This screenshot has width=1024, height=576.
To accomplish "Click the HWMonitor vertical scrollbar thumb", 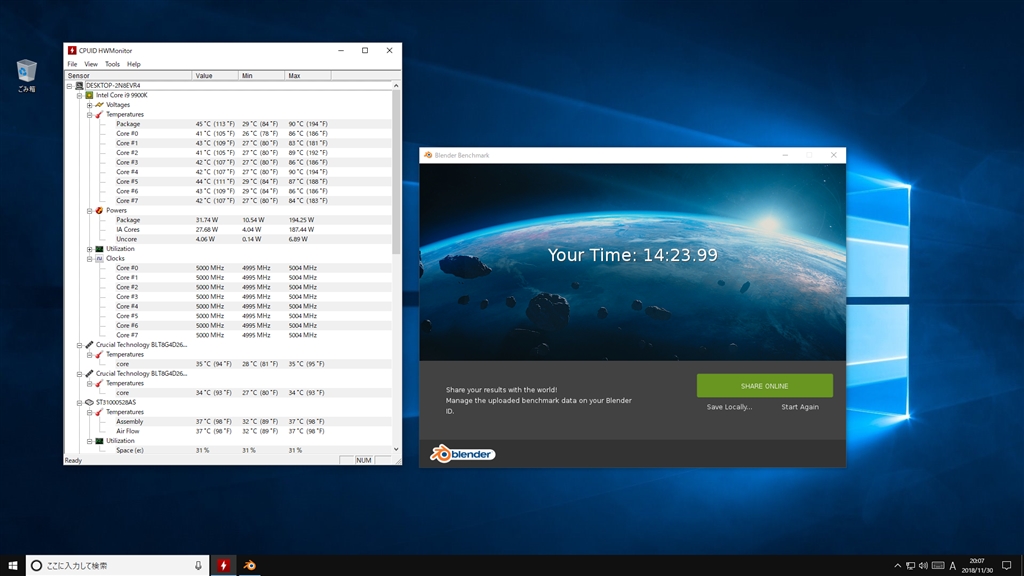I will [x=396, y=172].
